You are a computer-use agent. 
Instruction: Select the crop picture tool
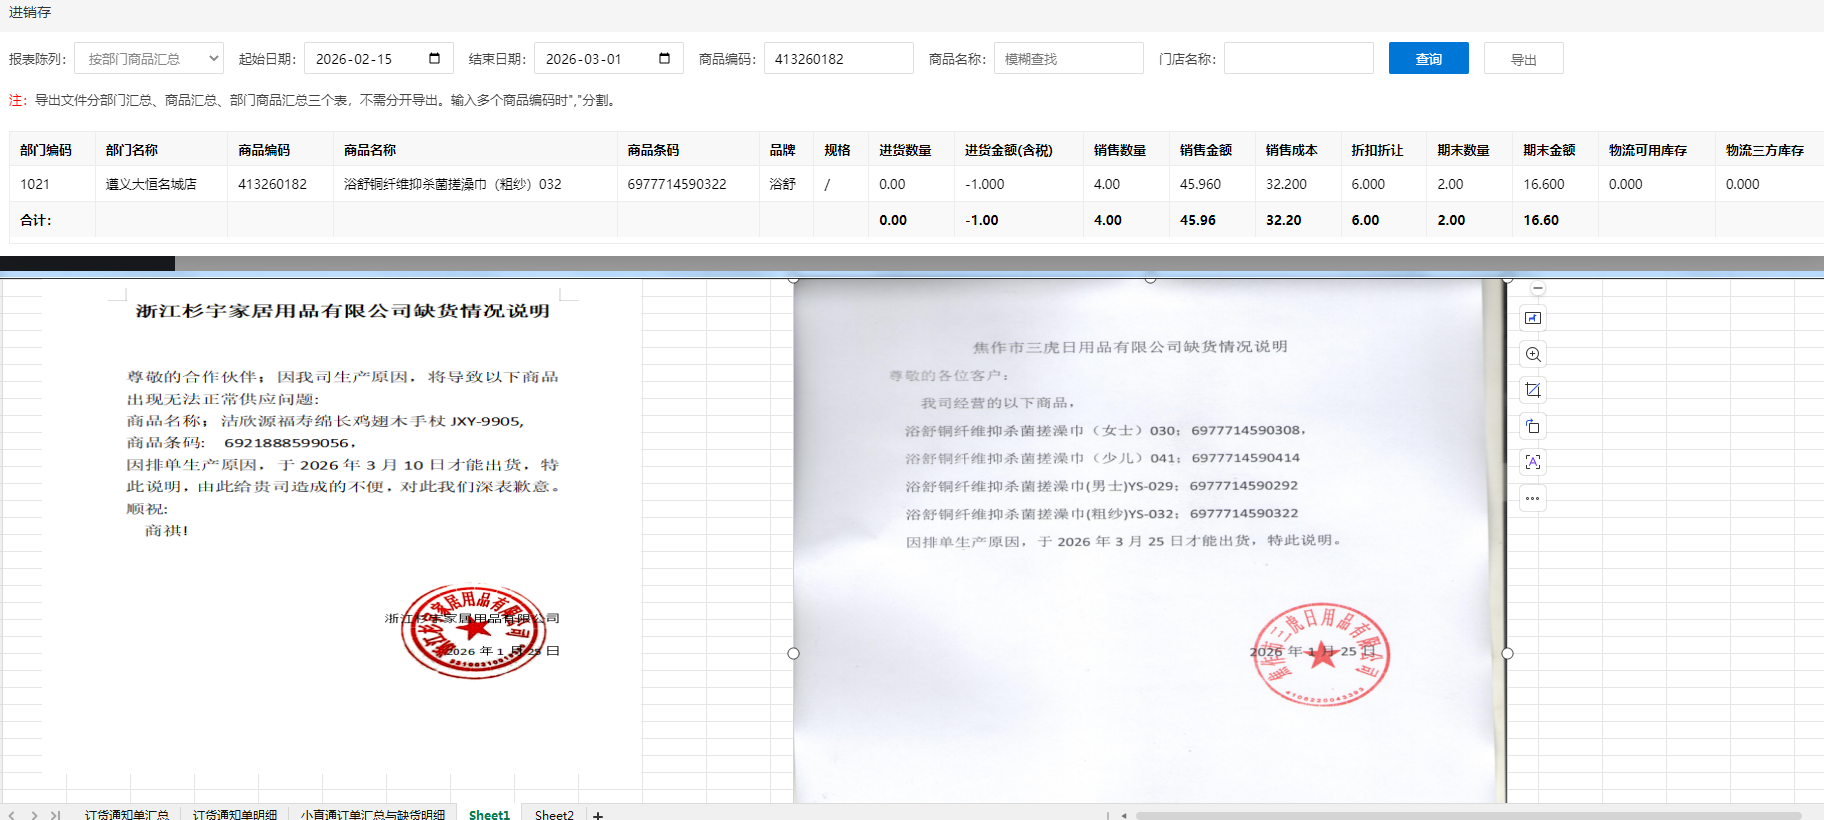pyautogui.click(x=1532, y=390)
